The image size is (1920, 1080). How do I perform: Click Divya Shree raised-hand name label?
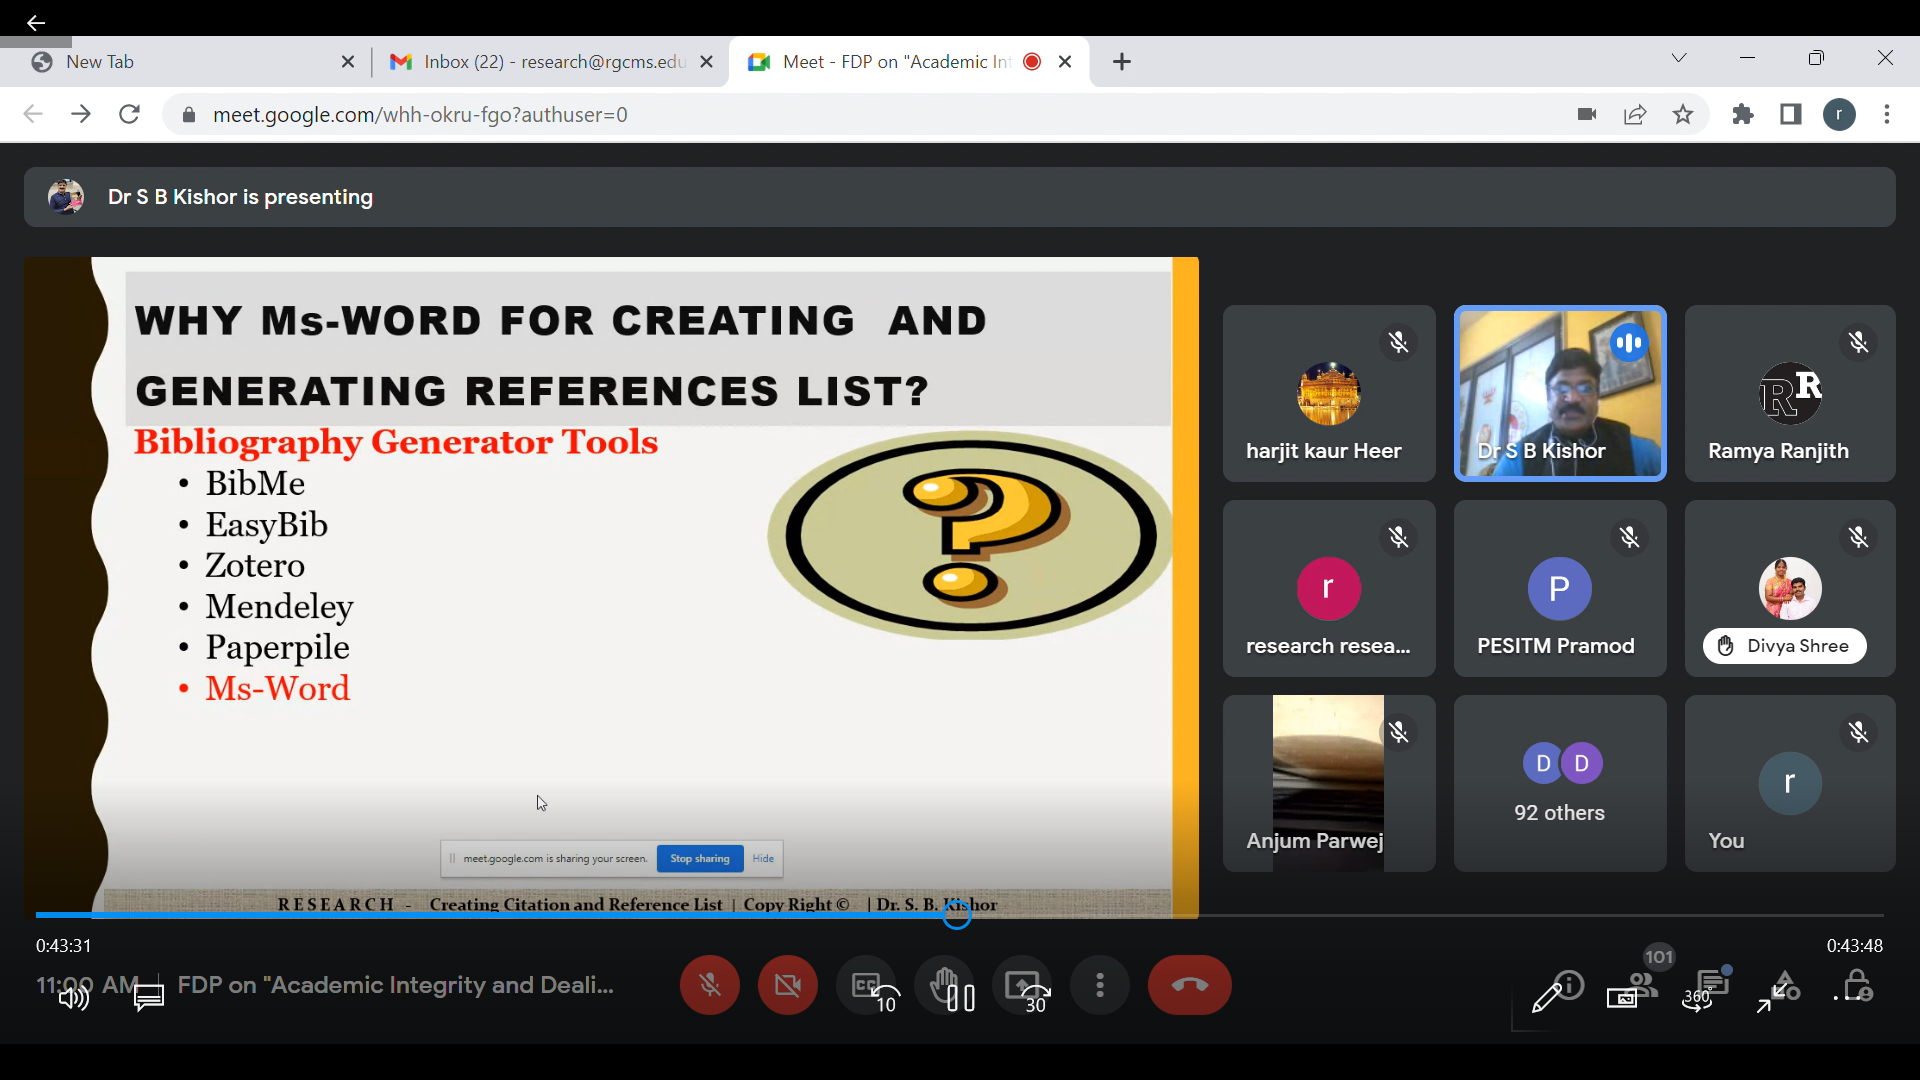1785,646
